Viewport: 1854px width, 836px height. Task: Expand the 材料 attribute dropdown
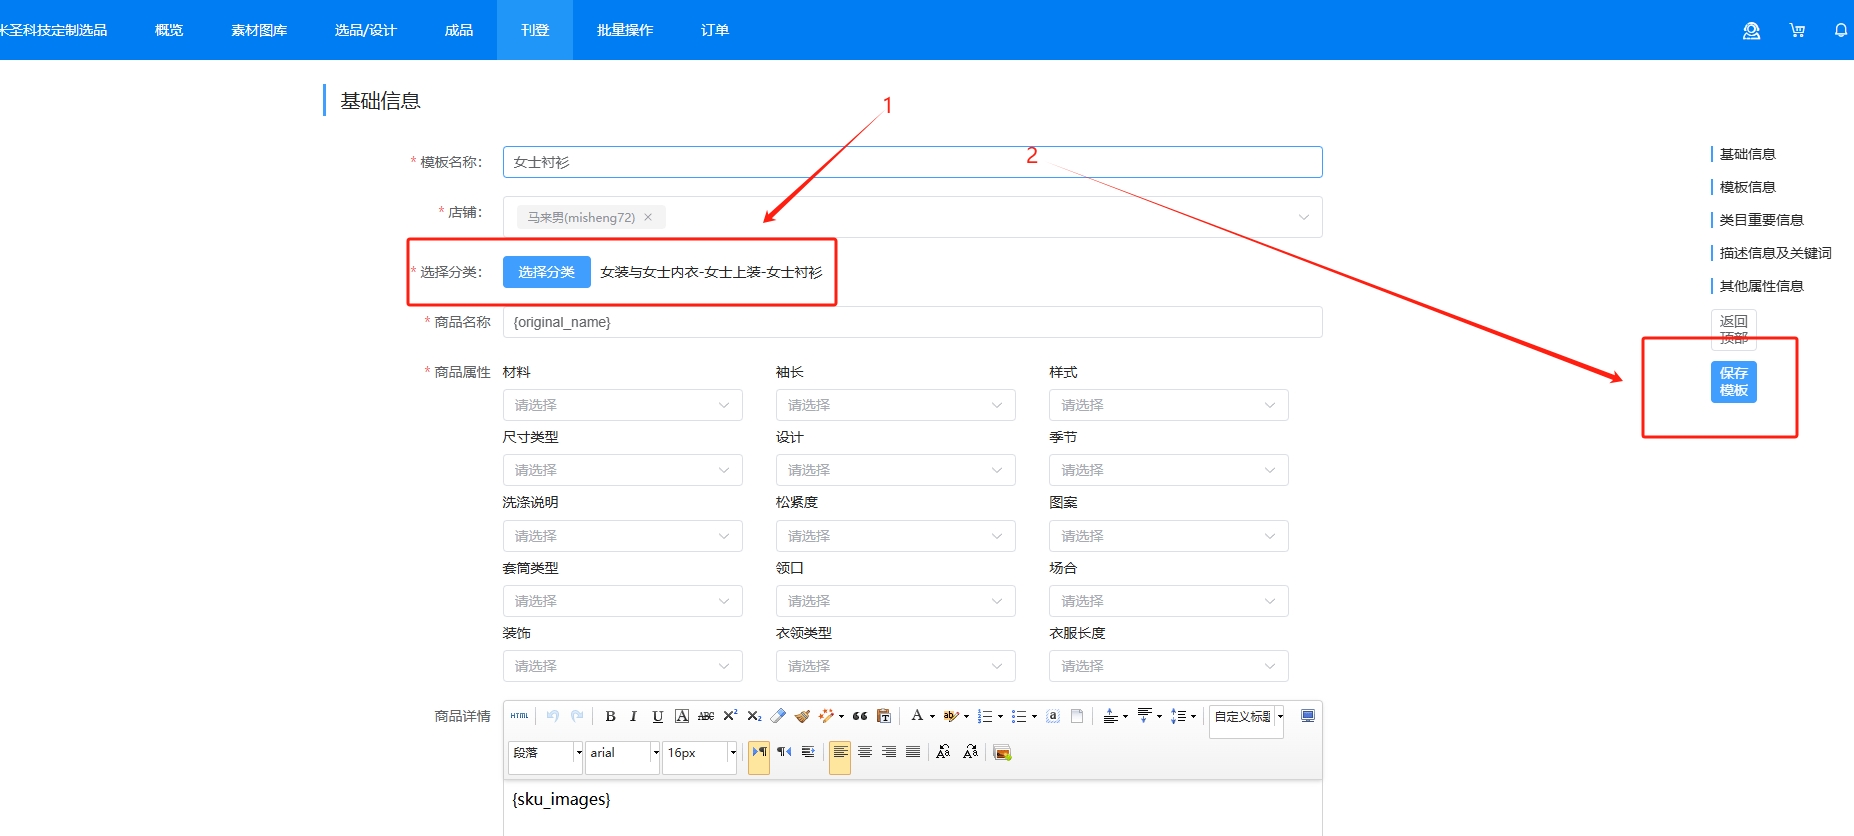622,405
